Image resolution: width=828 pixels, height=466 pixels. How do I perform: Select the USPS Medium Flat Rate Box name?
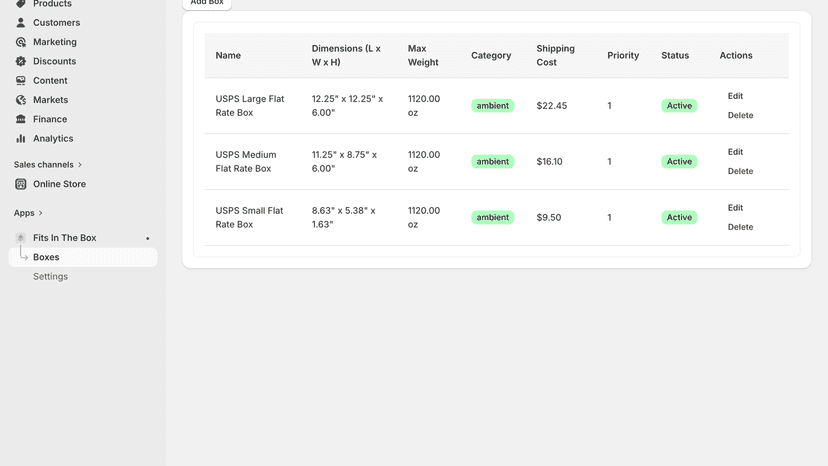(x=246, y=162)
